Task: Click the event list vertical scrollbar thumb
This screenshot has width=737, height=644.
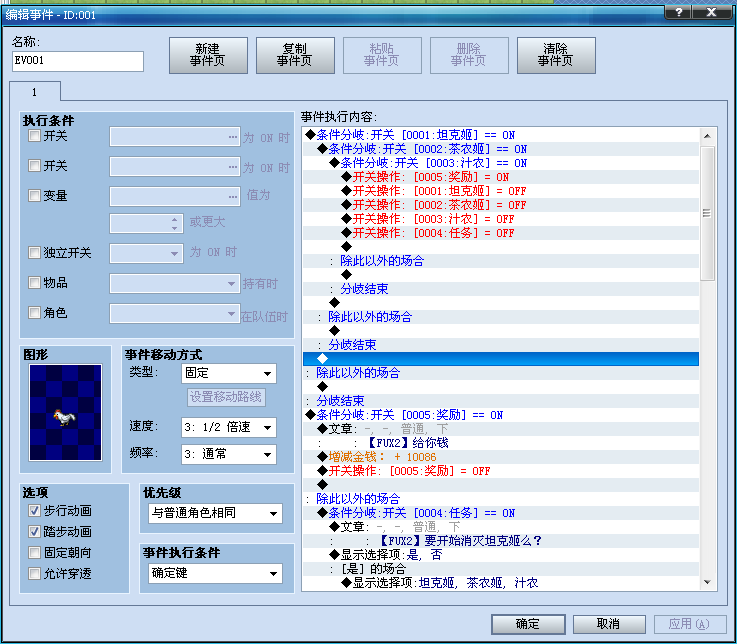Action: click(x=707, y=213)
